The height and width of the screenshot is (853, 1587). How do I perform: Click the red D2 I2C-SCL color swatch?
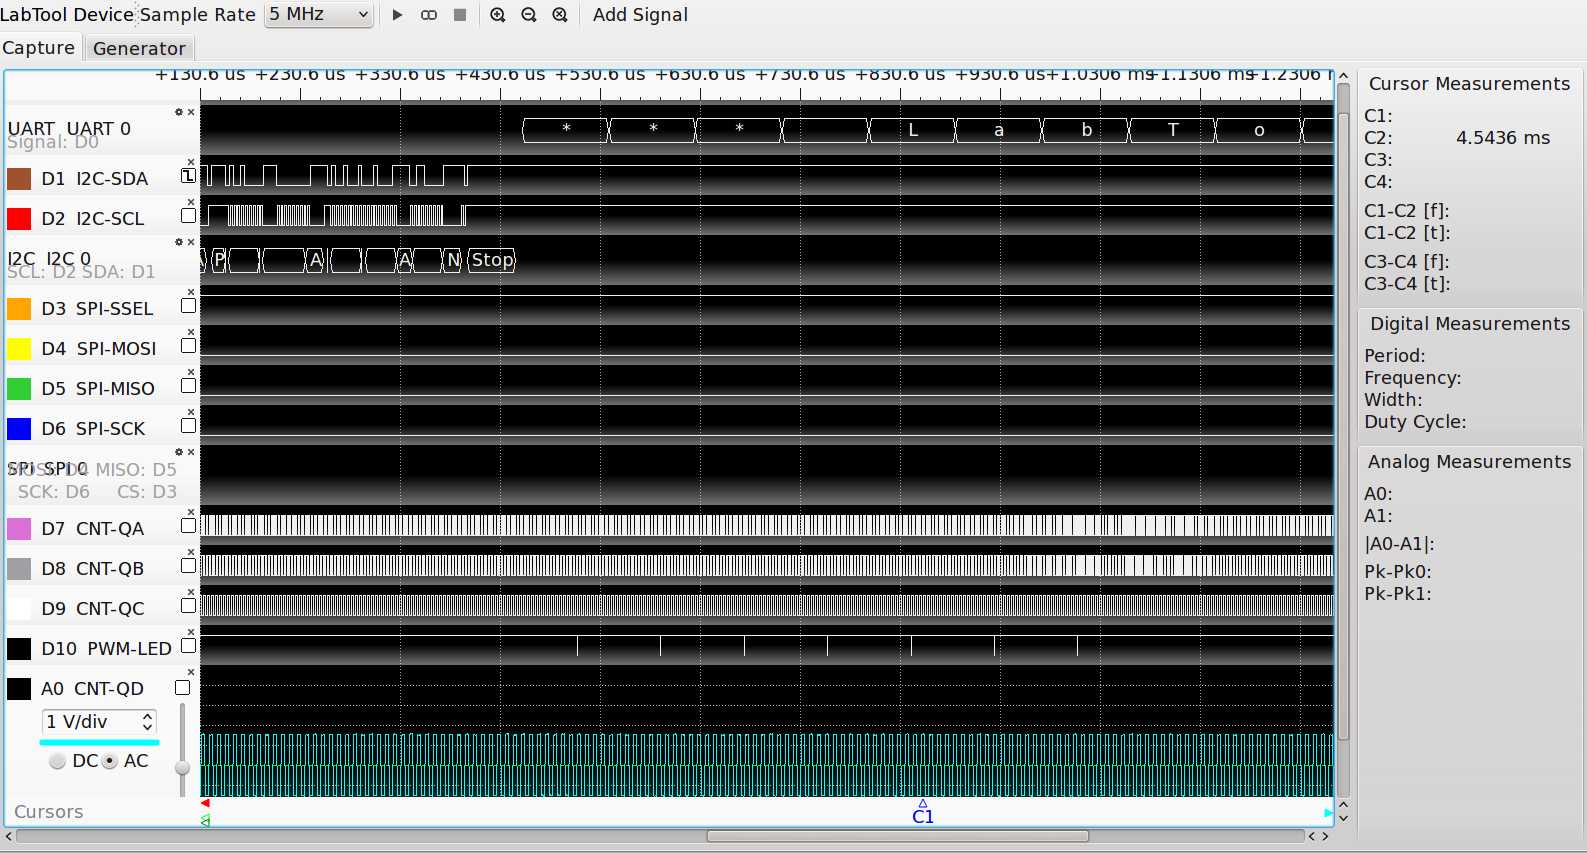click(x=19, y=219)
